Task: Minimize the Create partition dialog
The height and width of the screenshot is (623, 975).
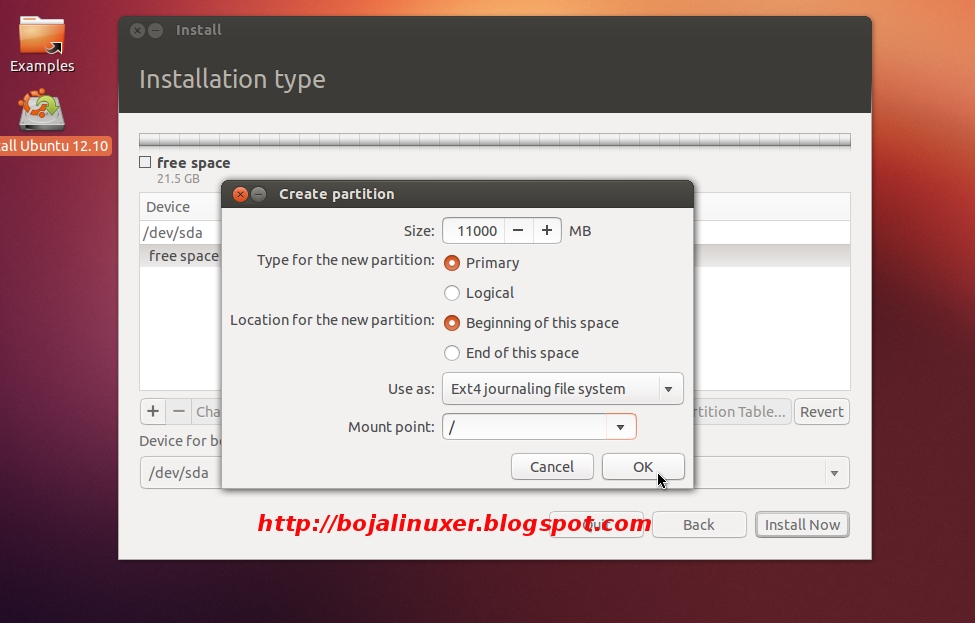Action: pyautogui.click(x=259, y=194)
